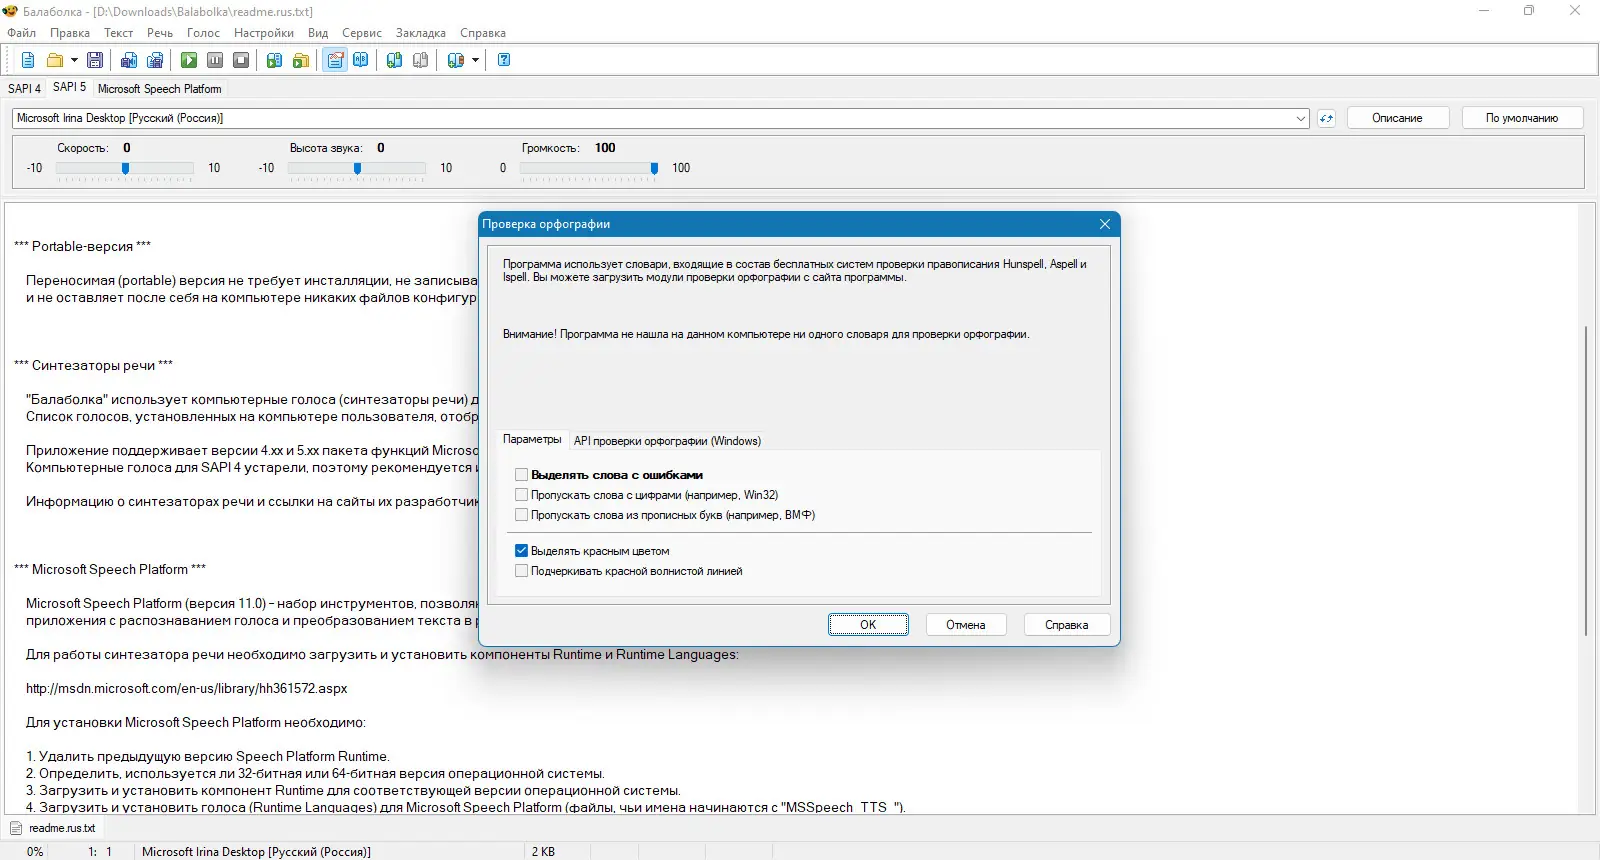Stop speech with the toolbar stop icon
This screenshot has width=1600, height=860.
tap(241, 60)
